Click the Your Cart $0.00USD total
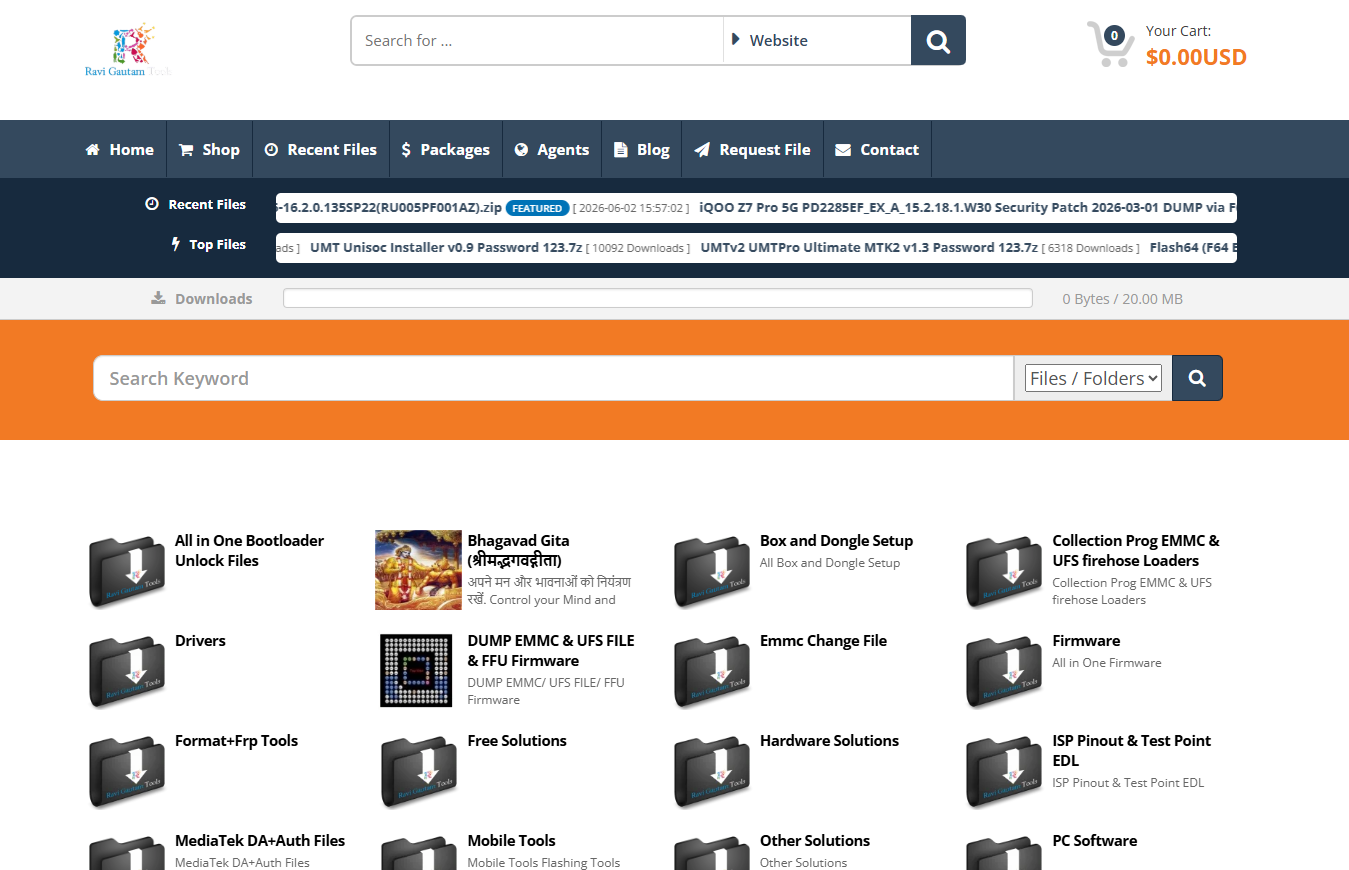The height and width of the screenshot is (870, 1349). click(x=1196, y=57)
